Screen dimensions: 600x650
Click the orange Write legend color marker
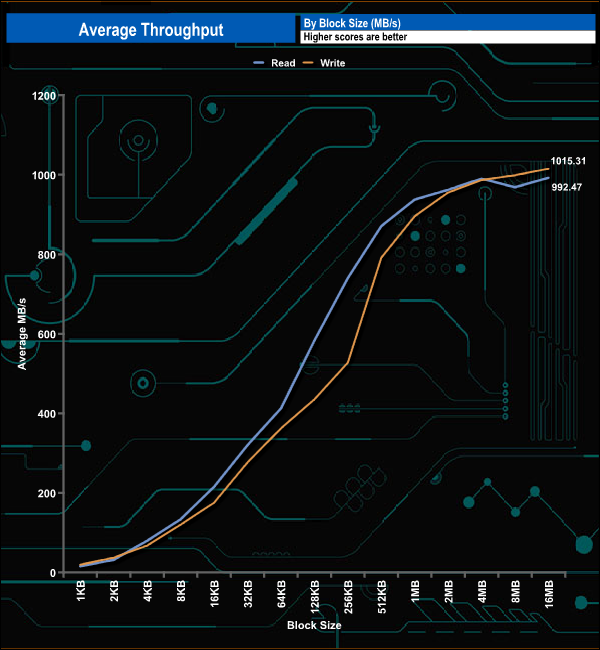[x=308, y=63]
